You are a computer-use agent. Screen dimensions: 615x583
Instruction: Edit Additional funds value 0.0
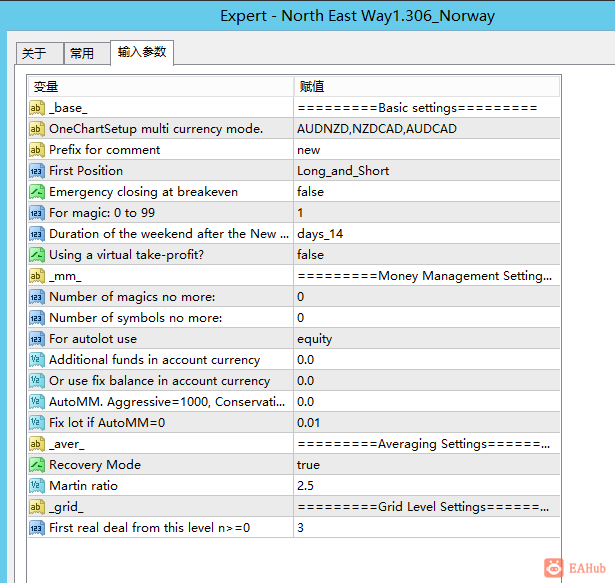(427, 360)
